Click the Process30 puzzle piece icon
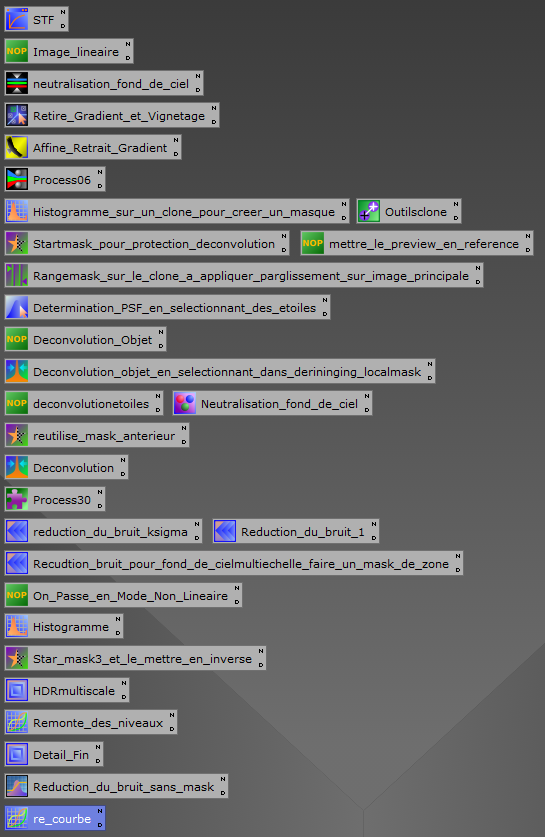 point(17,500)
